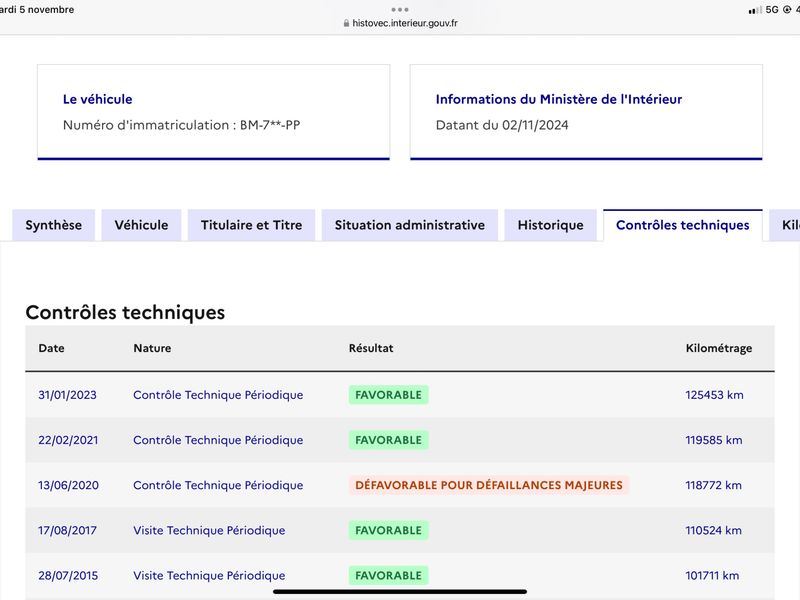Click the DÉFAVORABLE POUR DÉFAILLANCES MAJEURES badge
This screenshot has width=800, height=600.
coord(489,485)
